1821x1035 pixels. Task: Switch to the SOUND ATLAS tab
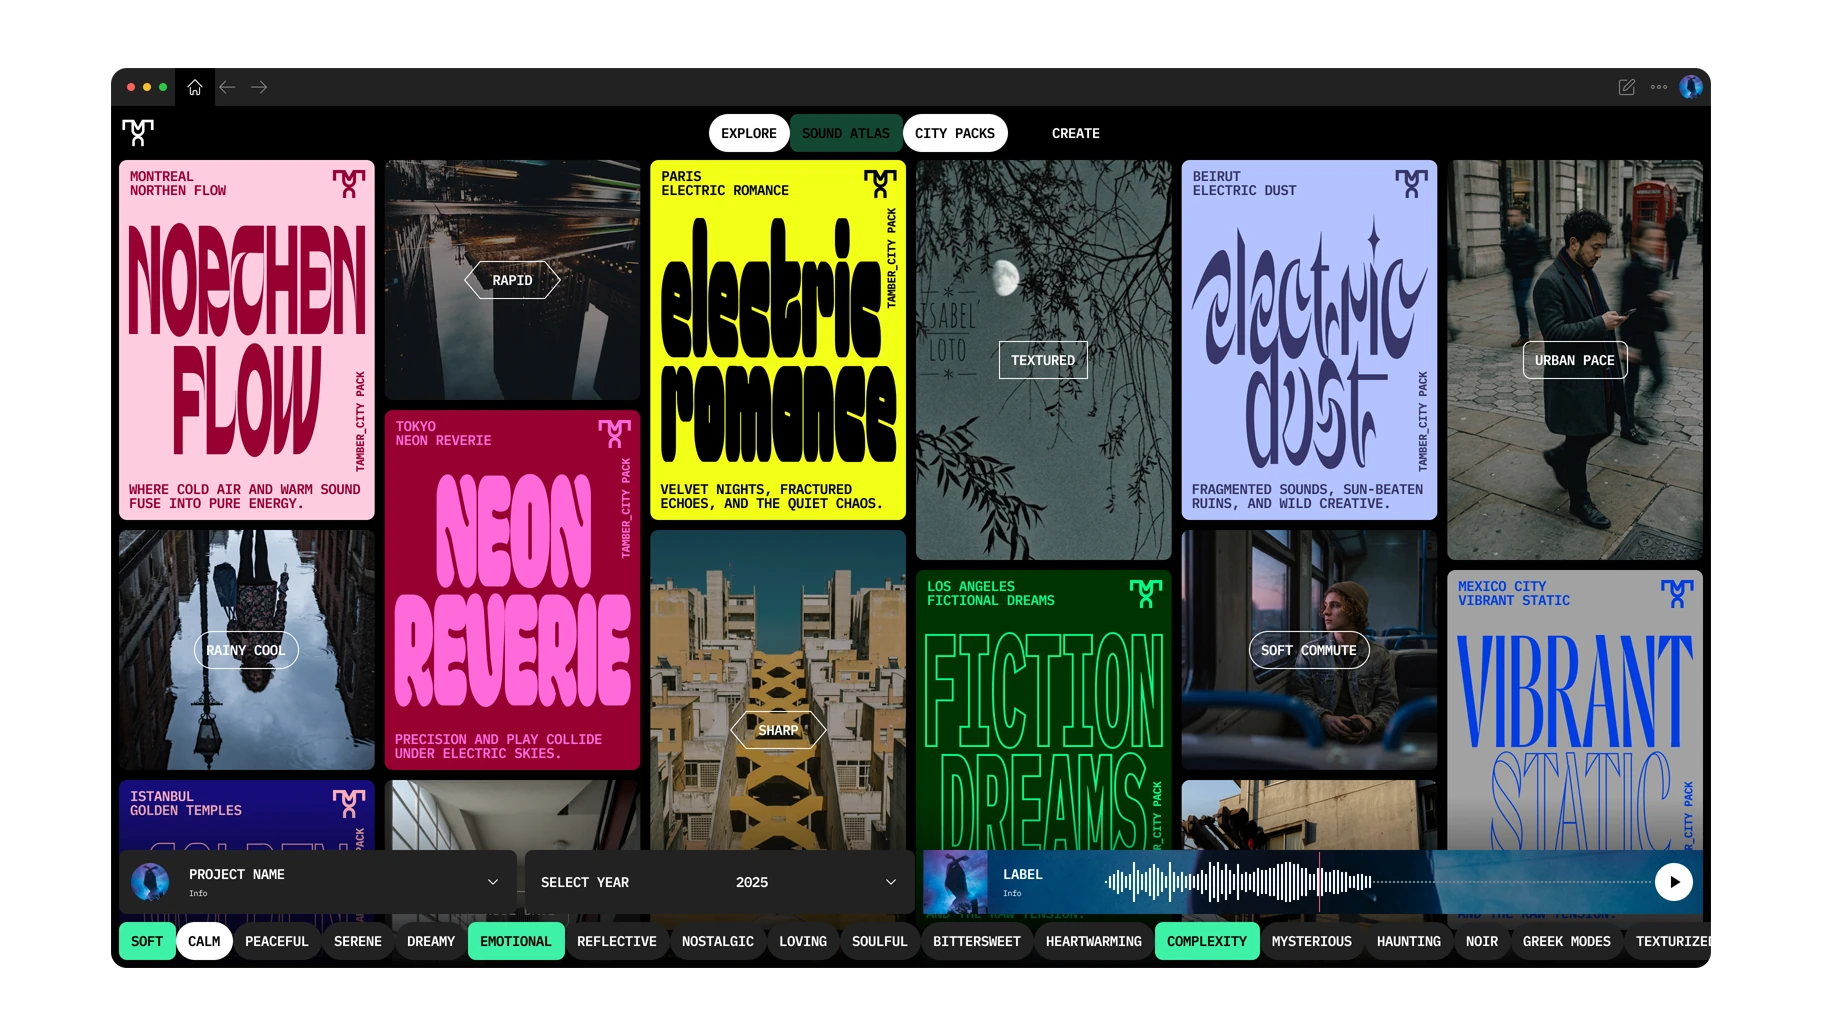(846, 133)
